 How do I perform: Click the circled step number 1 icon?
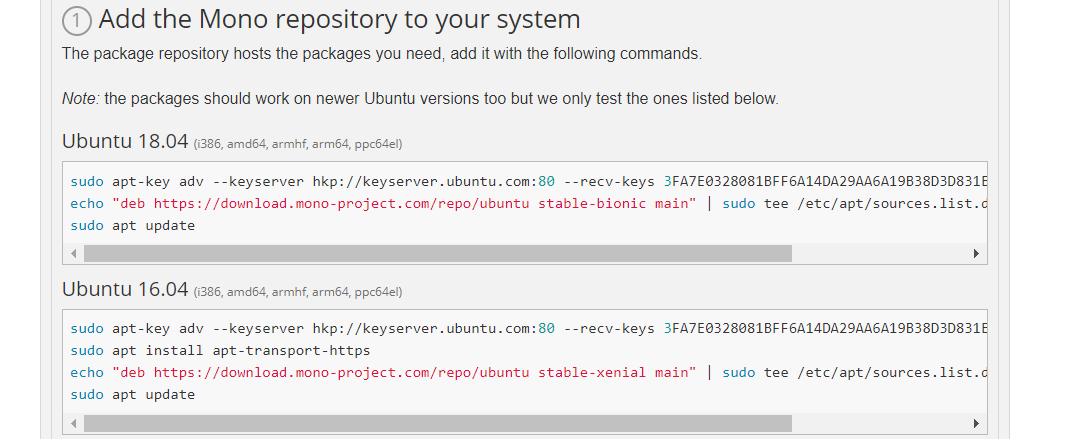(x=77, y=21)
